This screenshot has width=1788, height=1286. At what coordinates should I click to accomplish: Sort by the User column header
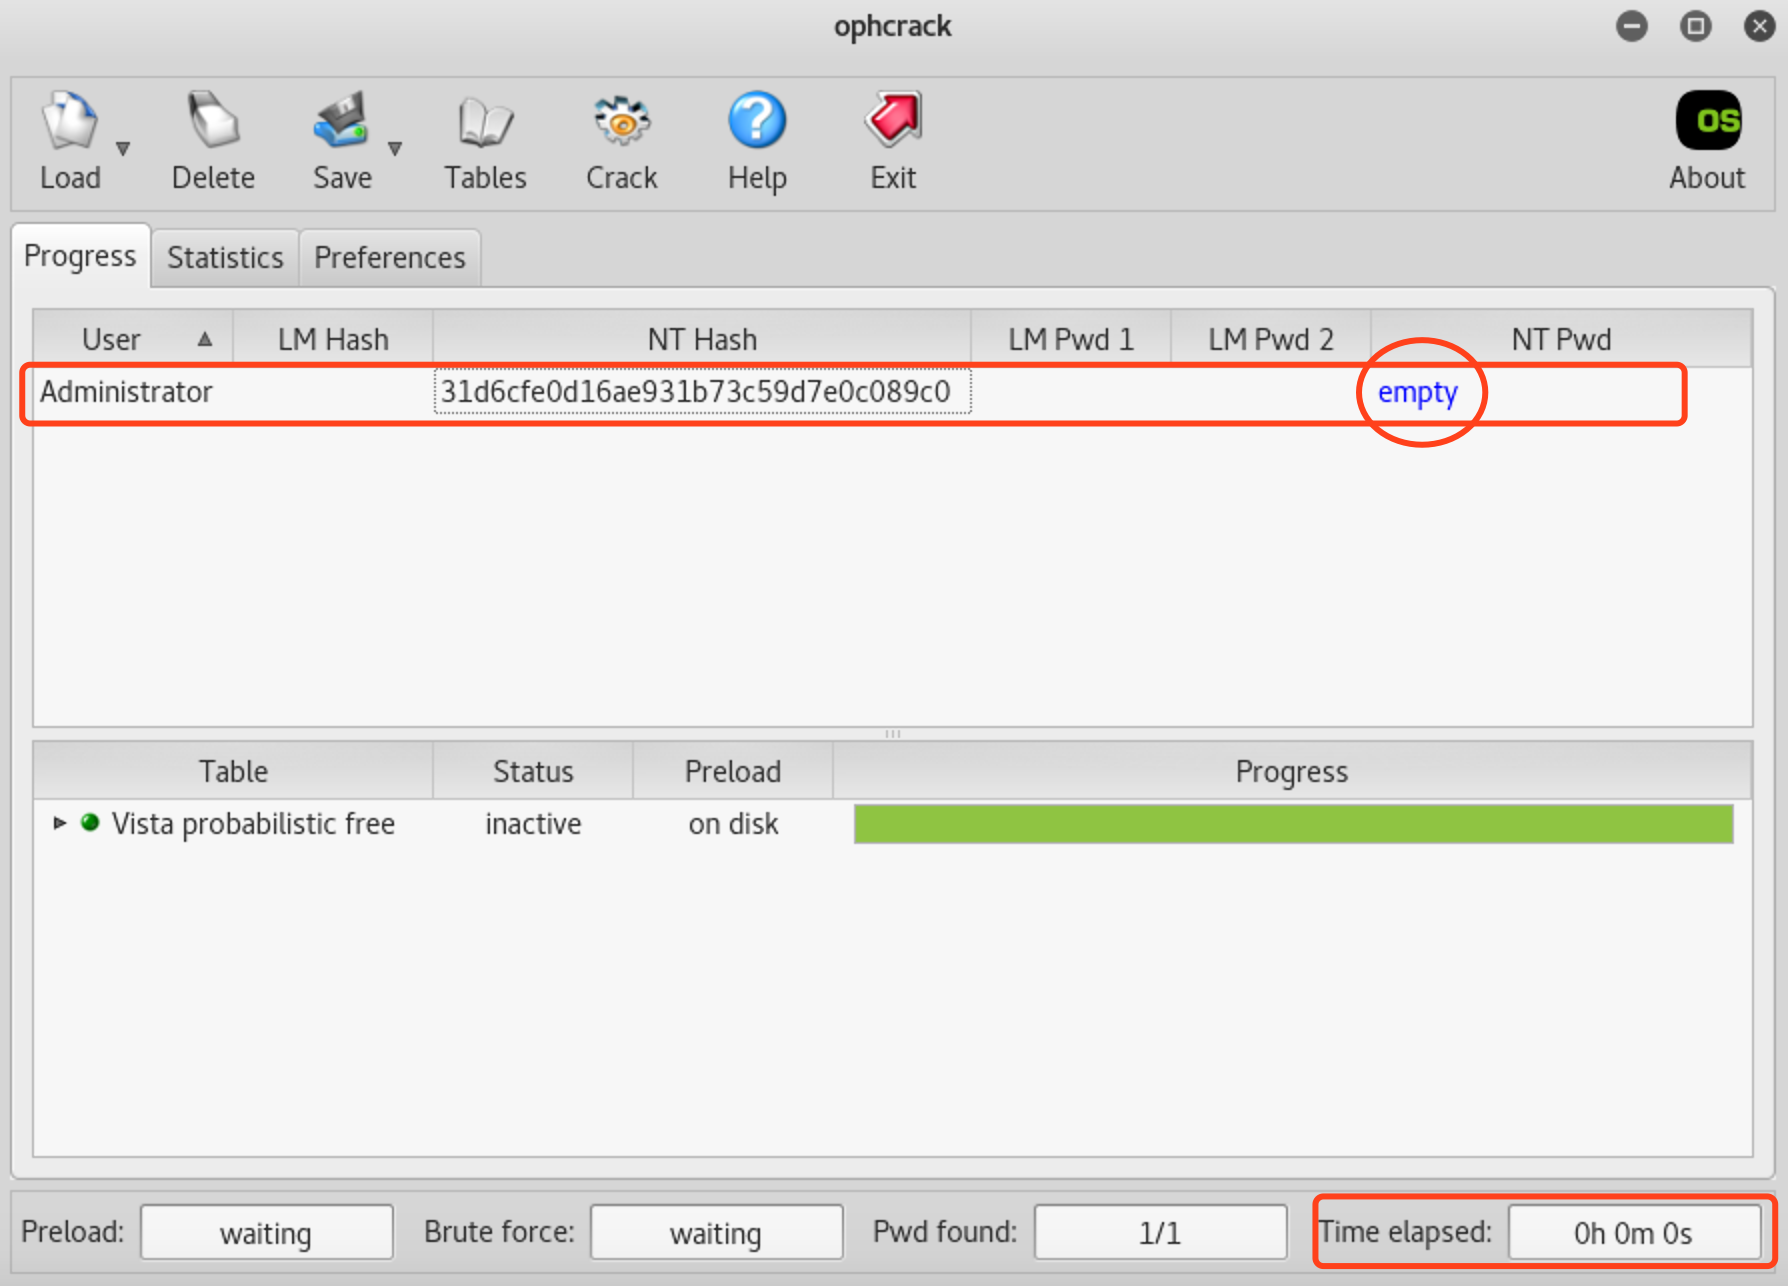(x=133, y=339)
